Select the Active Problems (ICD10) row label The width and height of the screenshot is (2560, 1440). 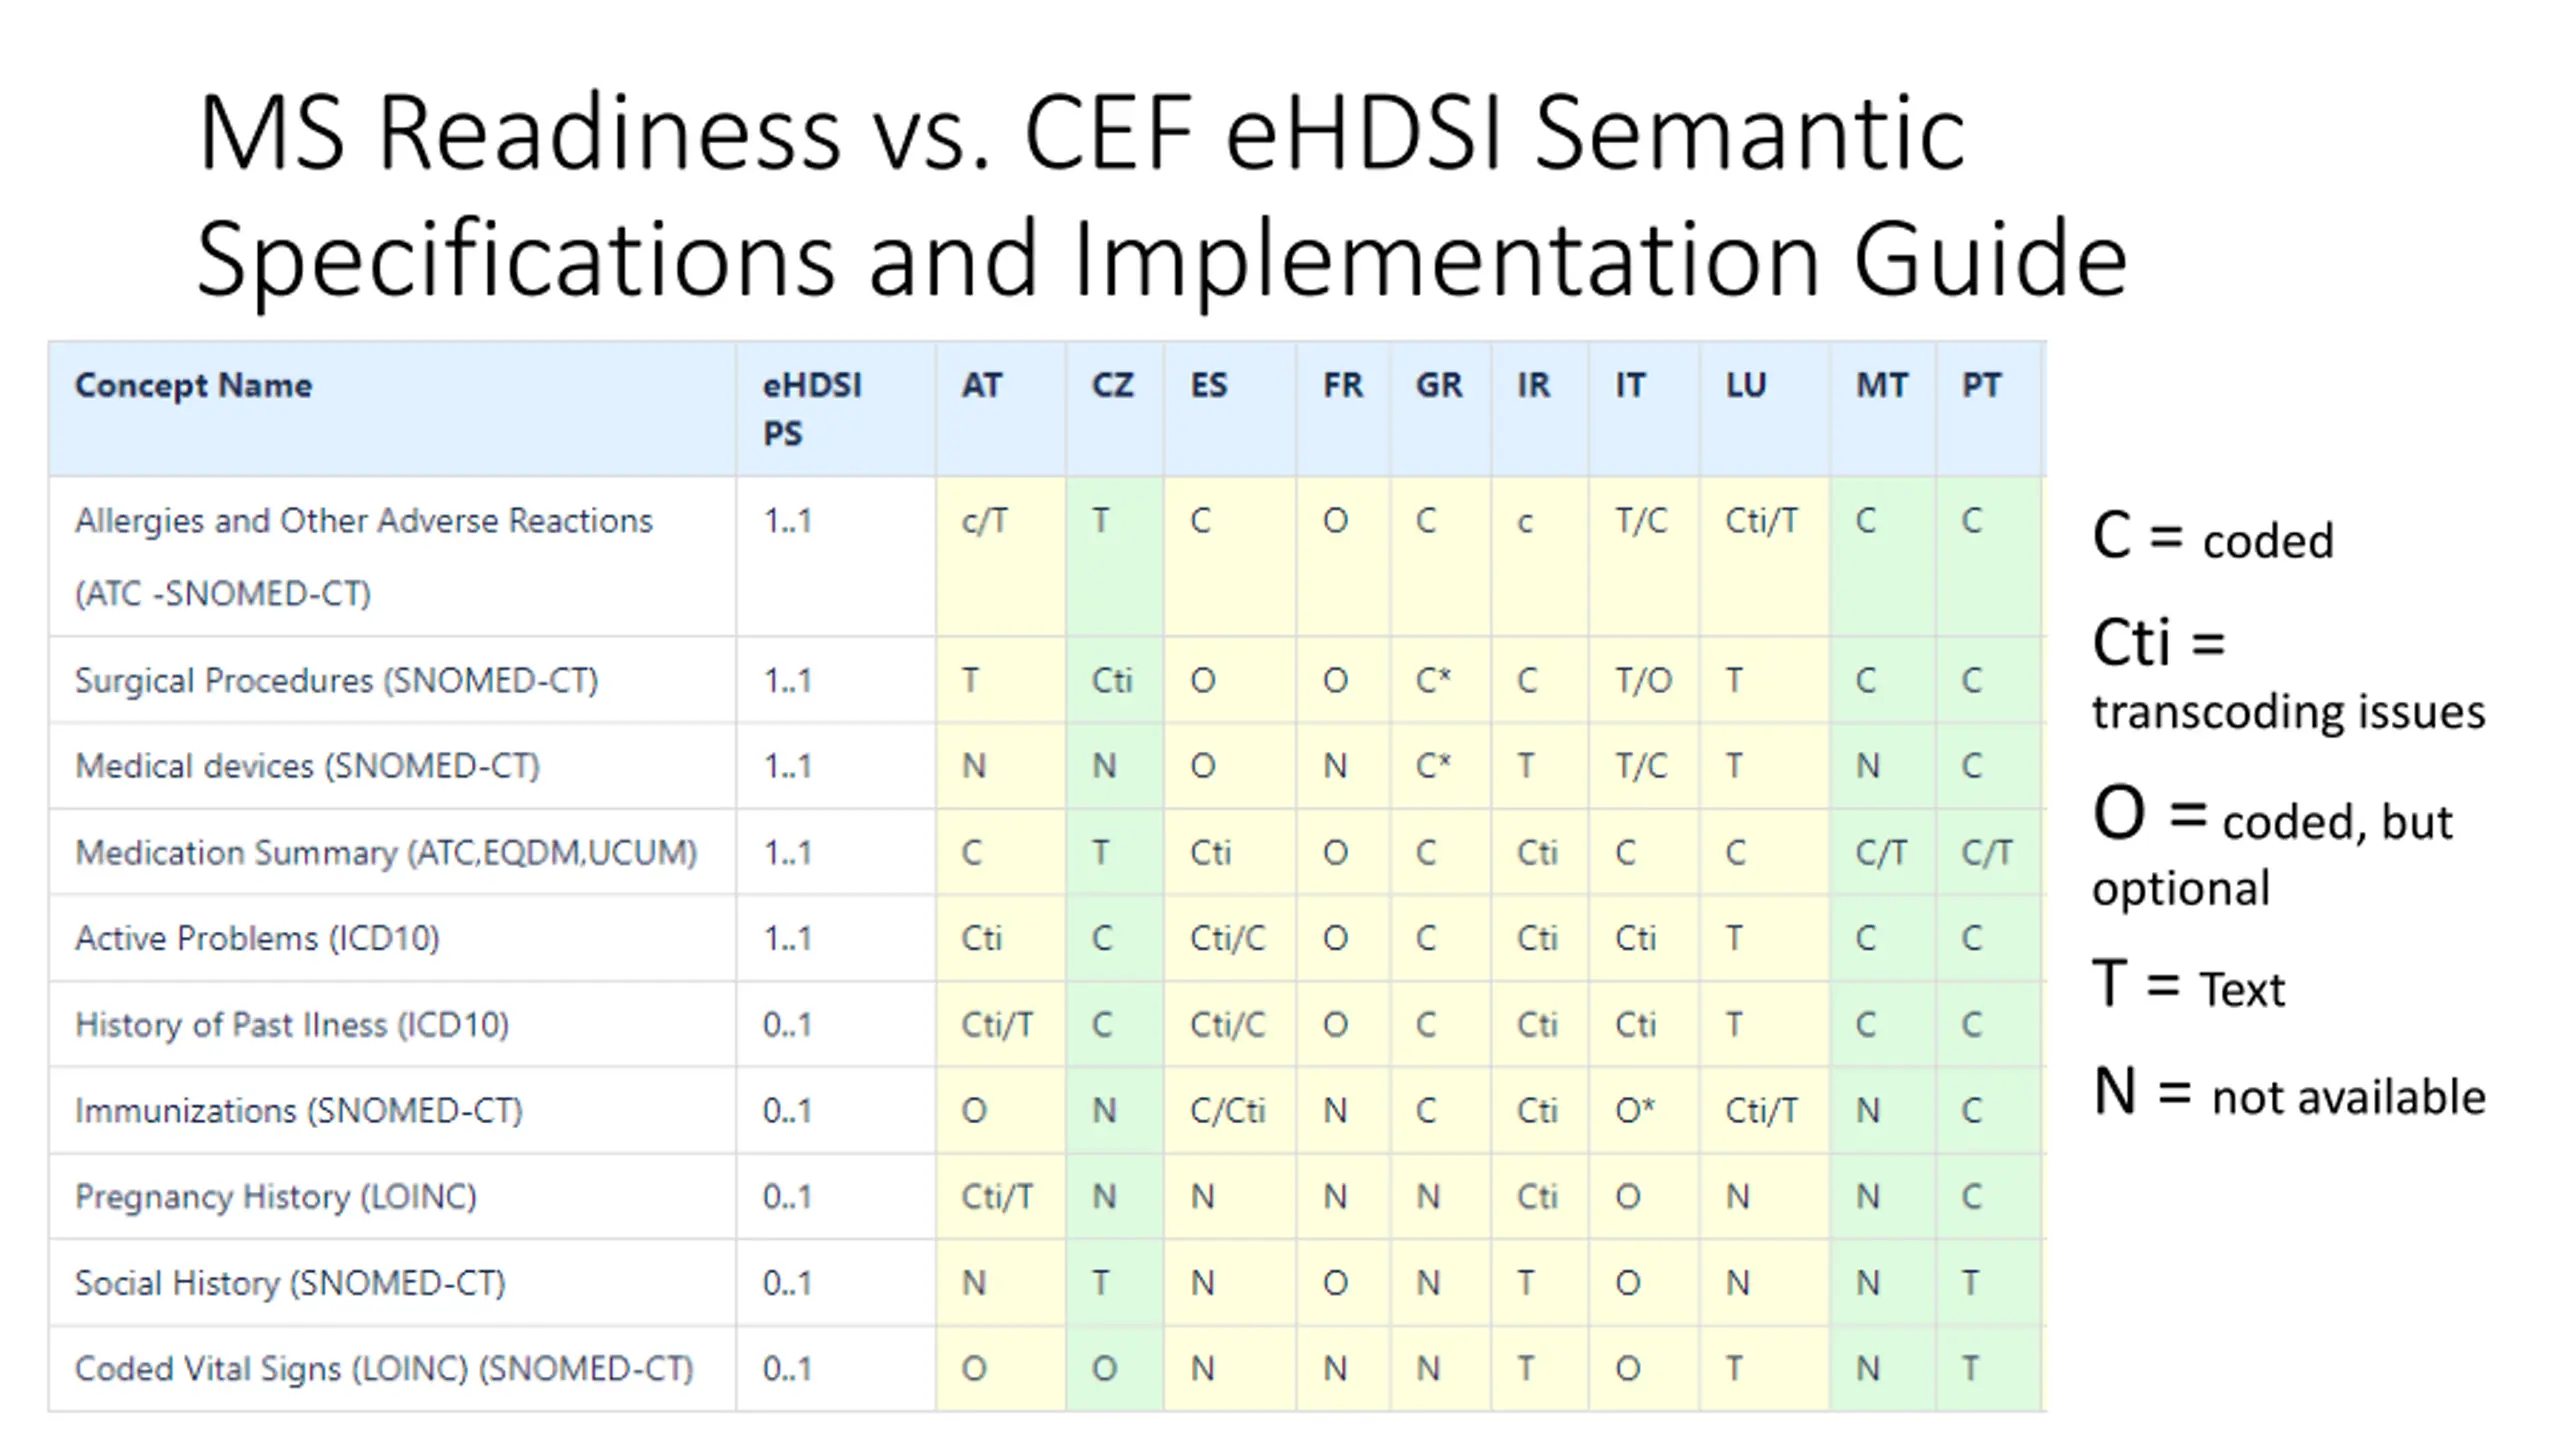(x=257, y=939)
